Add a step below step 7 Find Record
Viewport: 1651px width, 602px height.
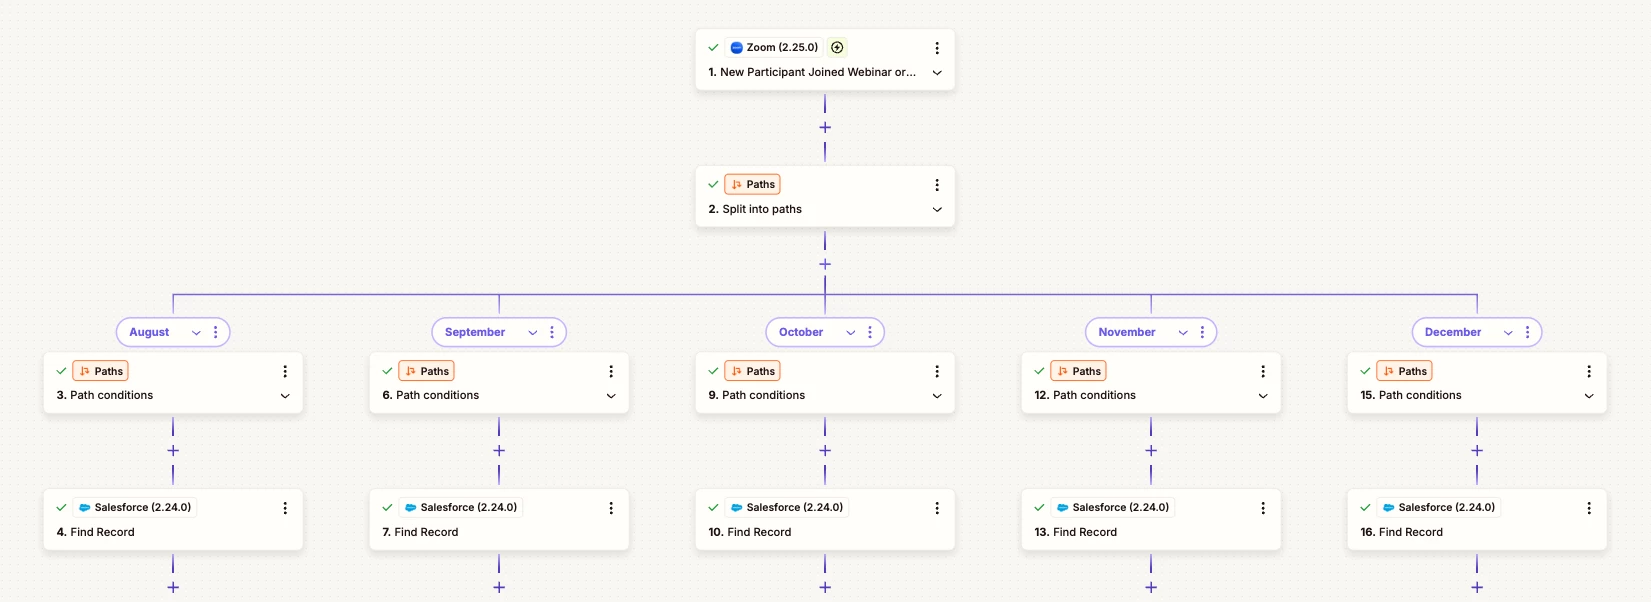(499, 587)
